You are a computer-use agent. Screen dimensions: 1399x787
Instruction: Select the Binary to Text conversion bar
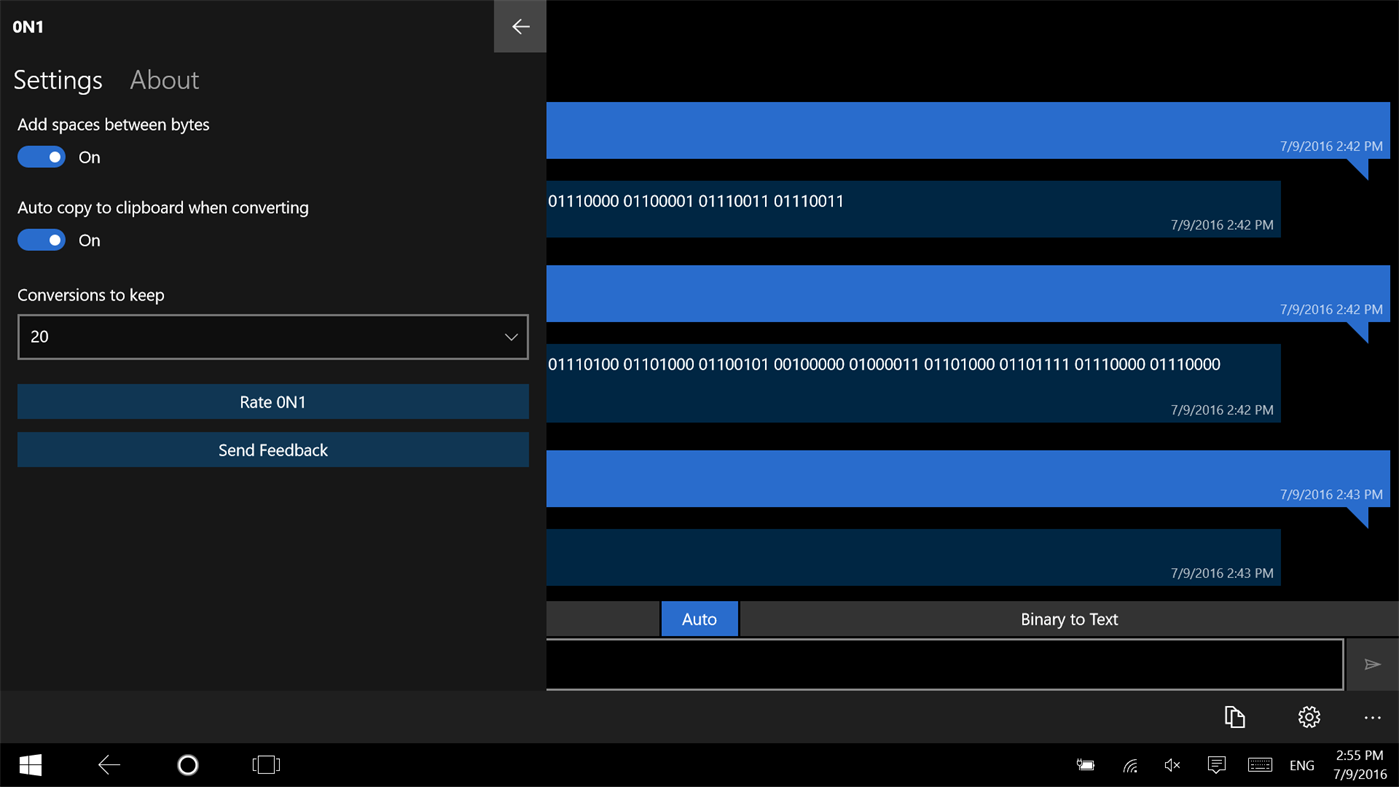pos(1069,618)
